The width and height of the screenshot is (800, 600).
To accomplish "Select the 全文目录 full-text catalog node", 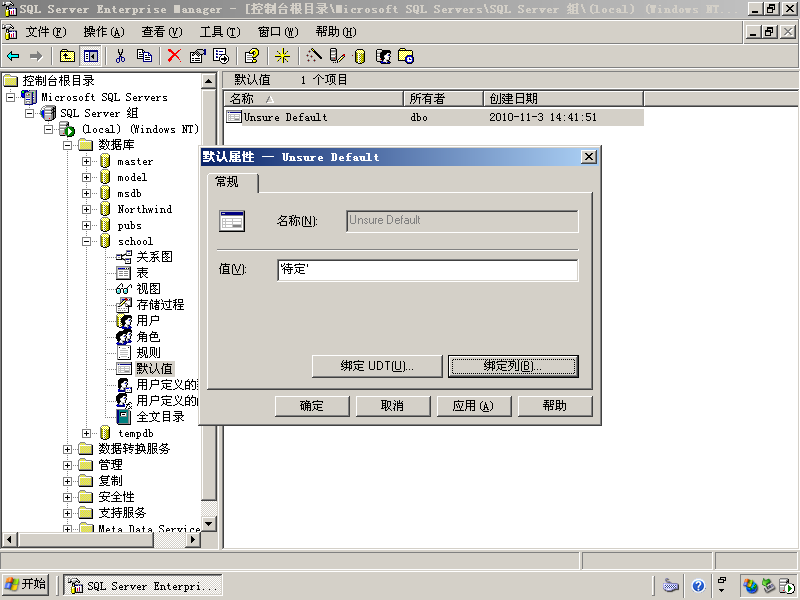I will [160, 417].
